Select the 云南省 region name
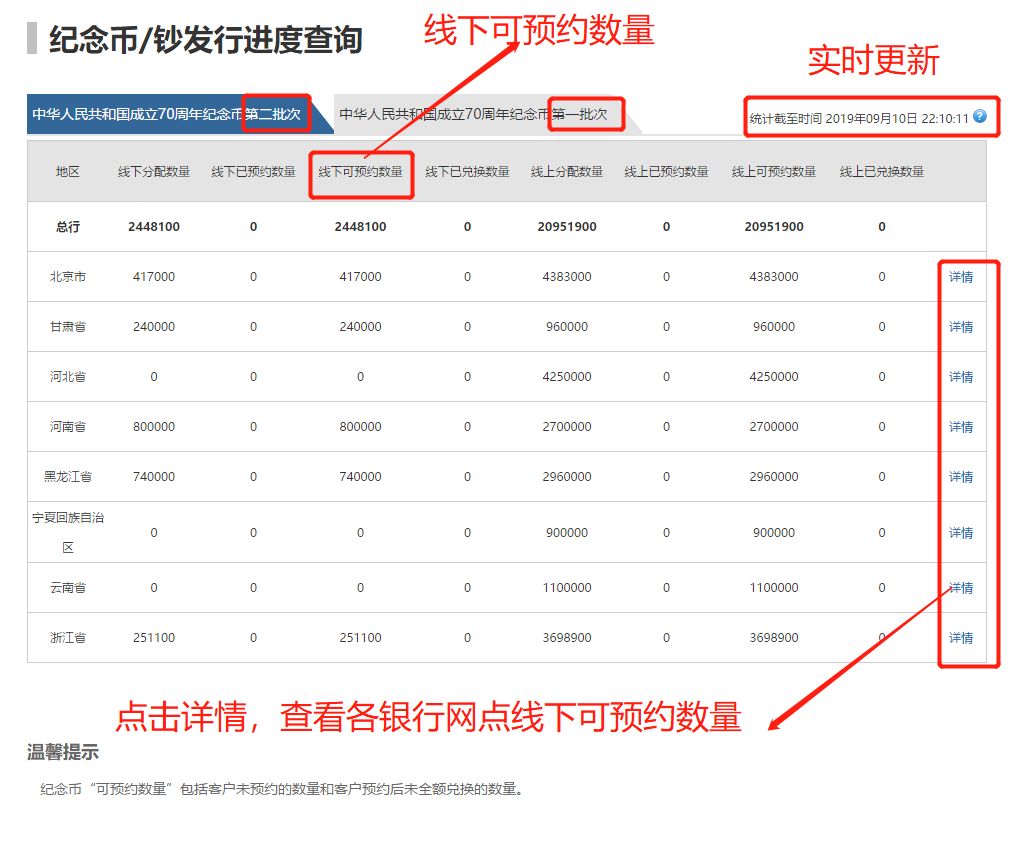 point(68,588)
